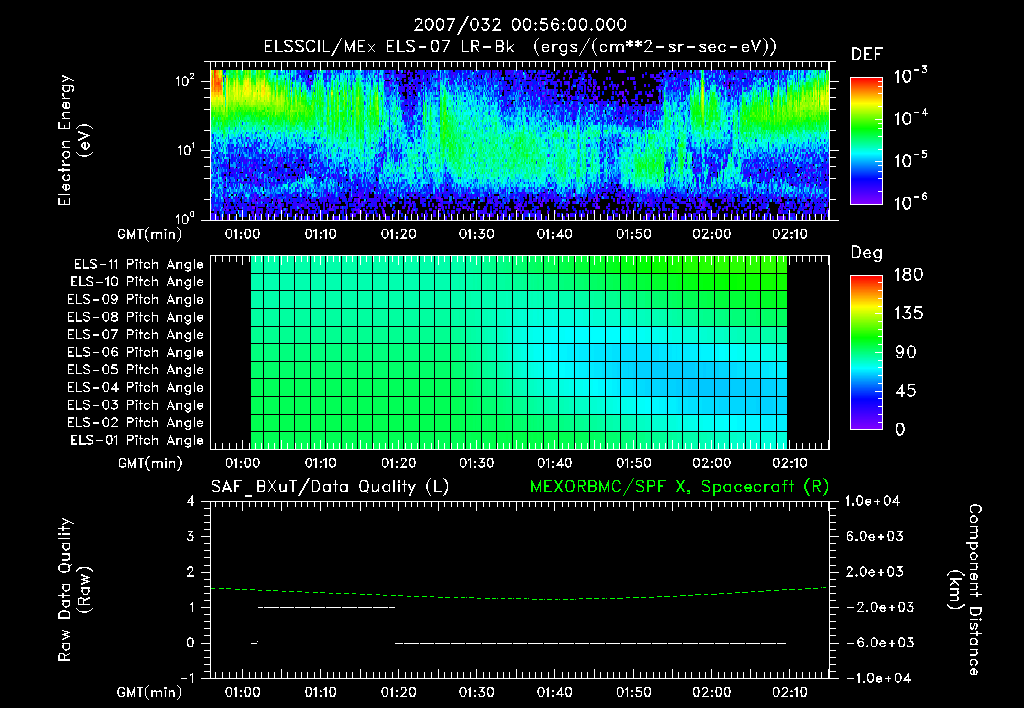Click GMT(min) label under the spectrogram
1024x708 pixels.
coord(150,234)
